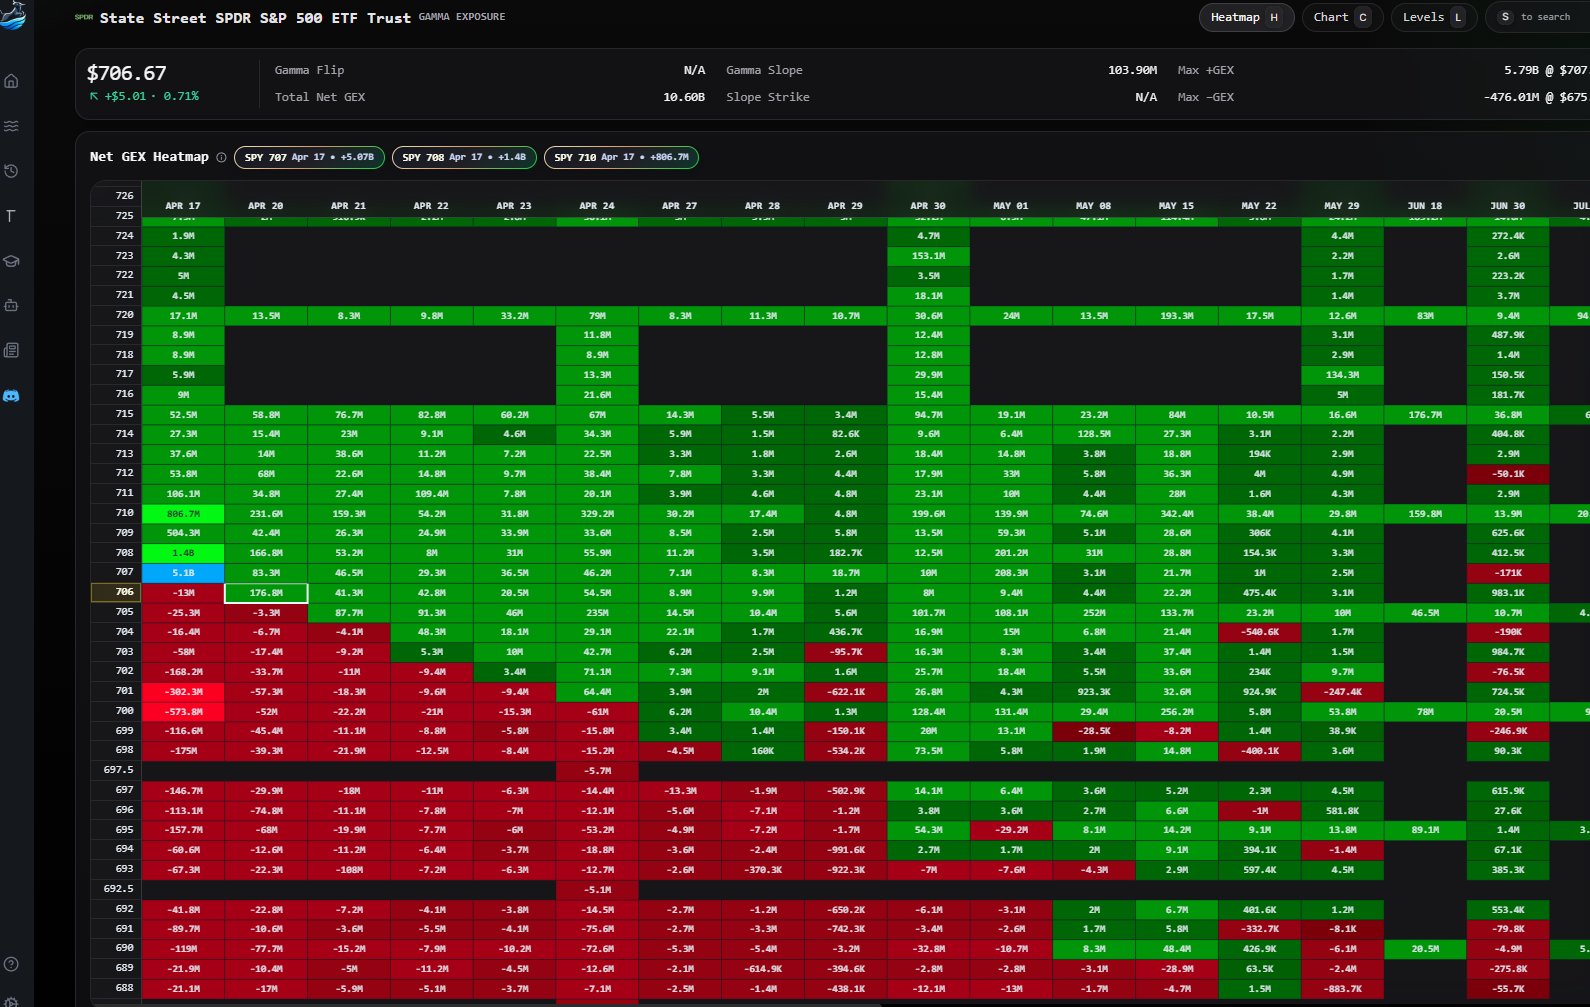This screenshot has height=1007, width=1590.
Task: Click the 697.5 strike row label
Action: click(116, 770)
